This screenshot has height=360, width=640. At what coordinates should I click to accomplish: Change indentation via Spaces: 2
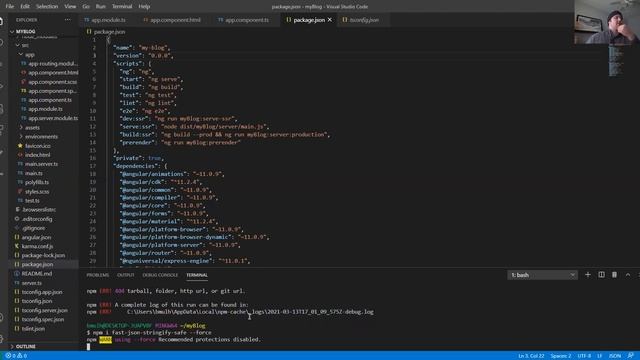(561, 356)
